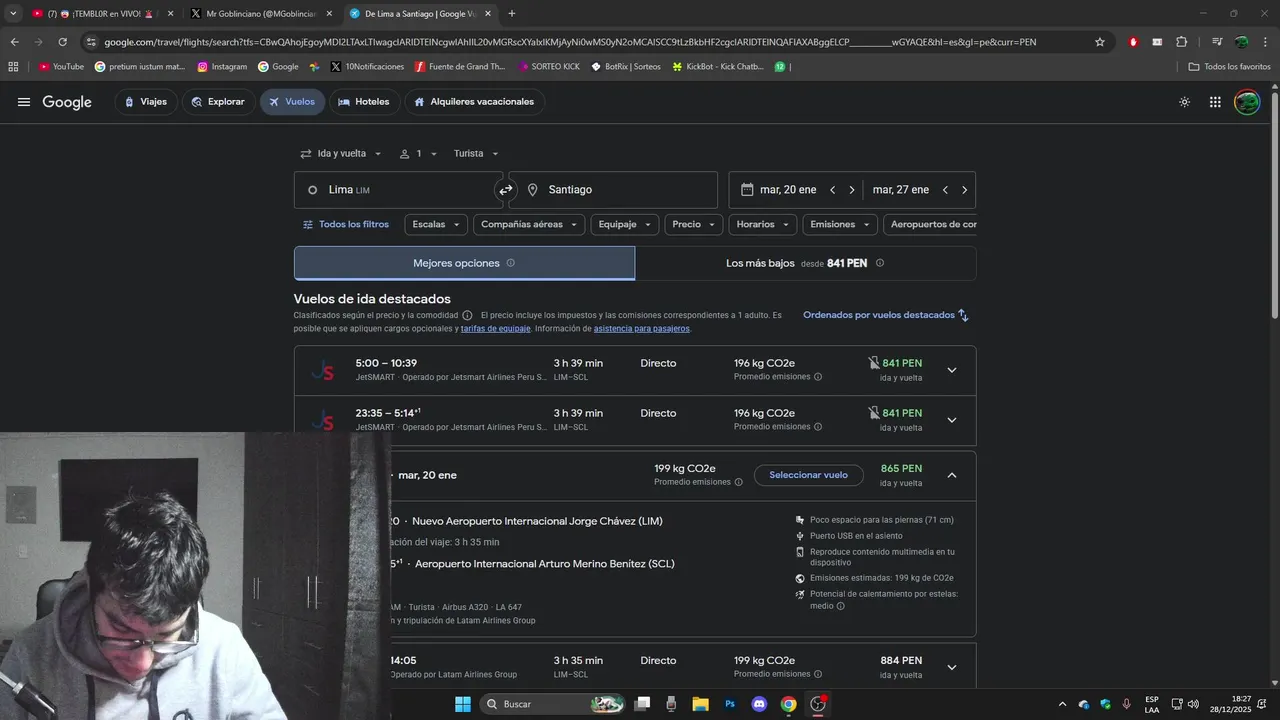Screen dimensions: 1280x720
Task: Open the Compañías aéreas filter dropdown
Action: pos(529,225)
